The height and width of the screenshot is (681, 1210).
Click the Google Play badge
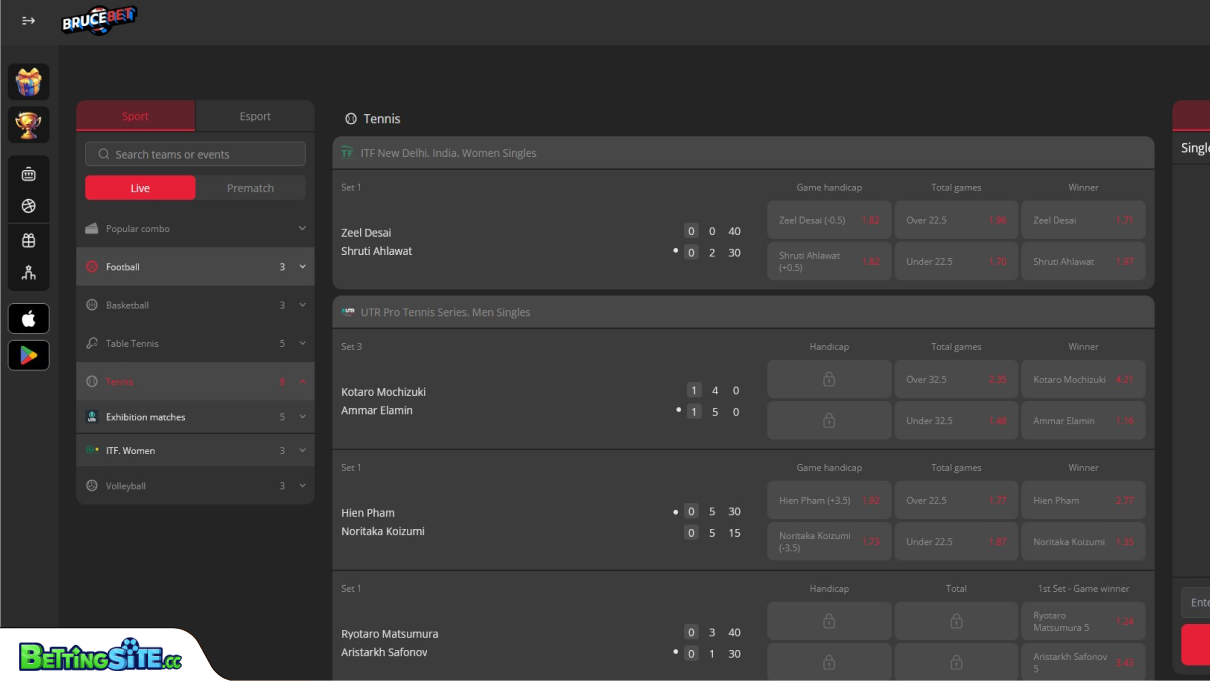[x=28, y=354]
